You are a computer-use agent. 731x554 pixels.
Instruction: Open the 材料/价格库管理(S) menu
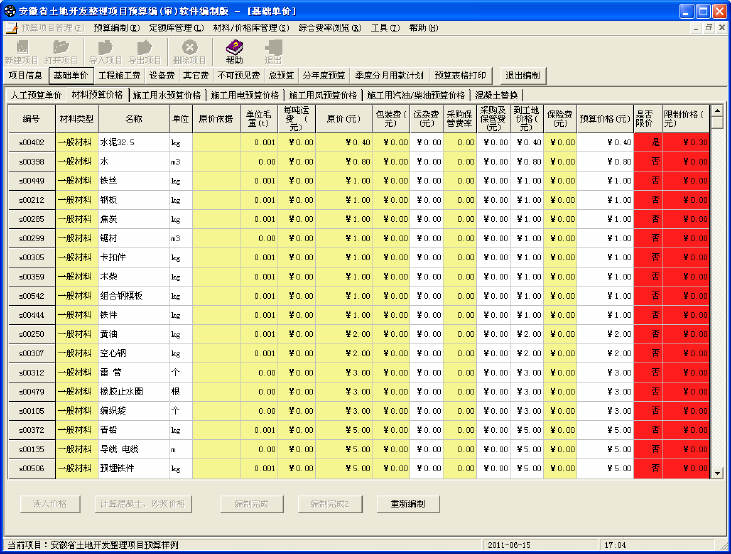(251, 28)
